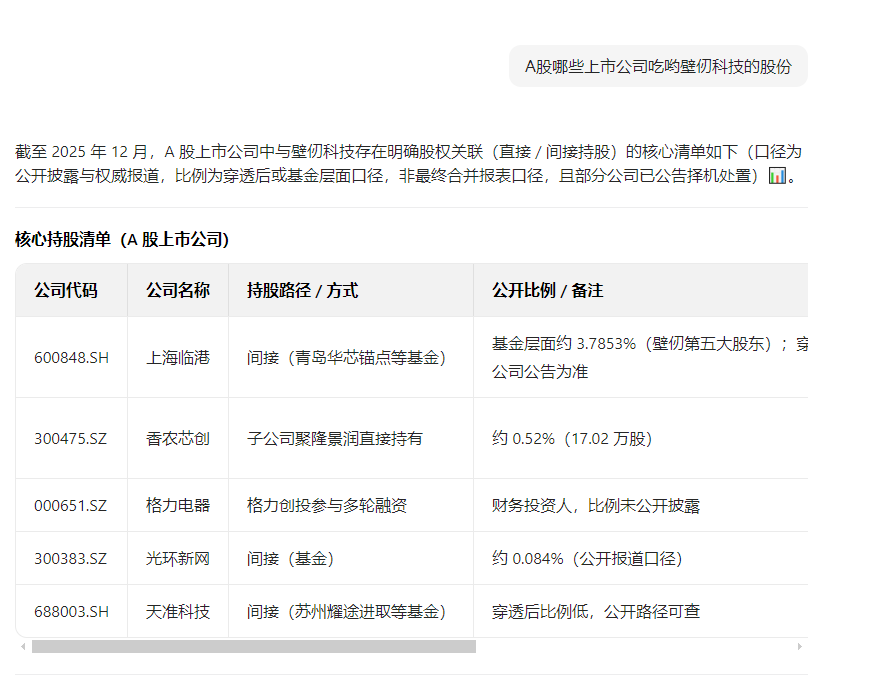
Task: Click company name 光环新网
Action: [178, 559]
